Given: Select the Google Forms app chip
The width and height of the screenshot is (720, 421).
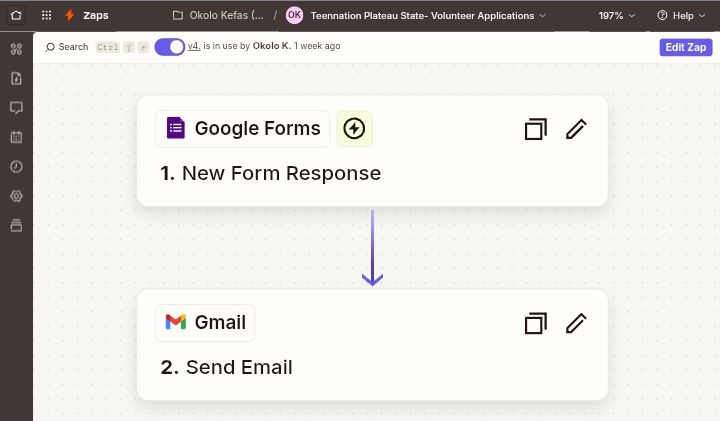Looking at the screenshot, I should pos(242,129).
